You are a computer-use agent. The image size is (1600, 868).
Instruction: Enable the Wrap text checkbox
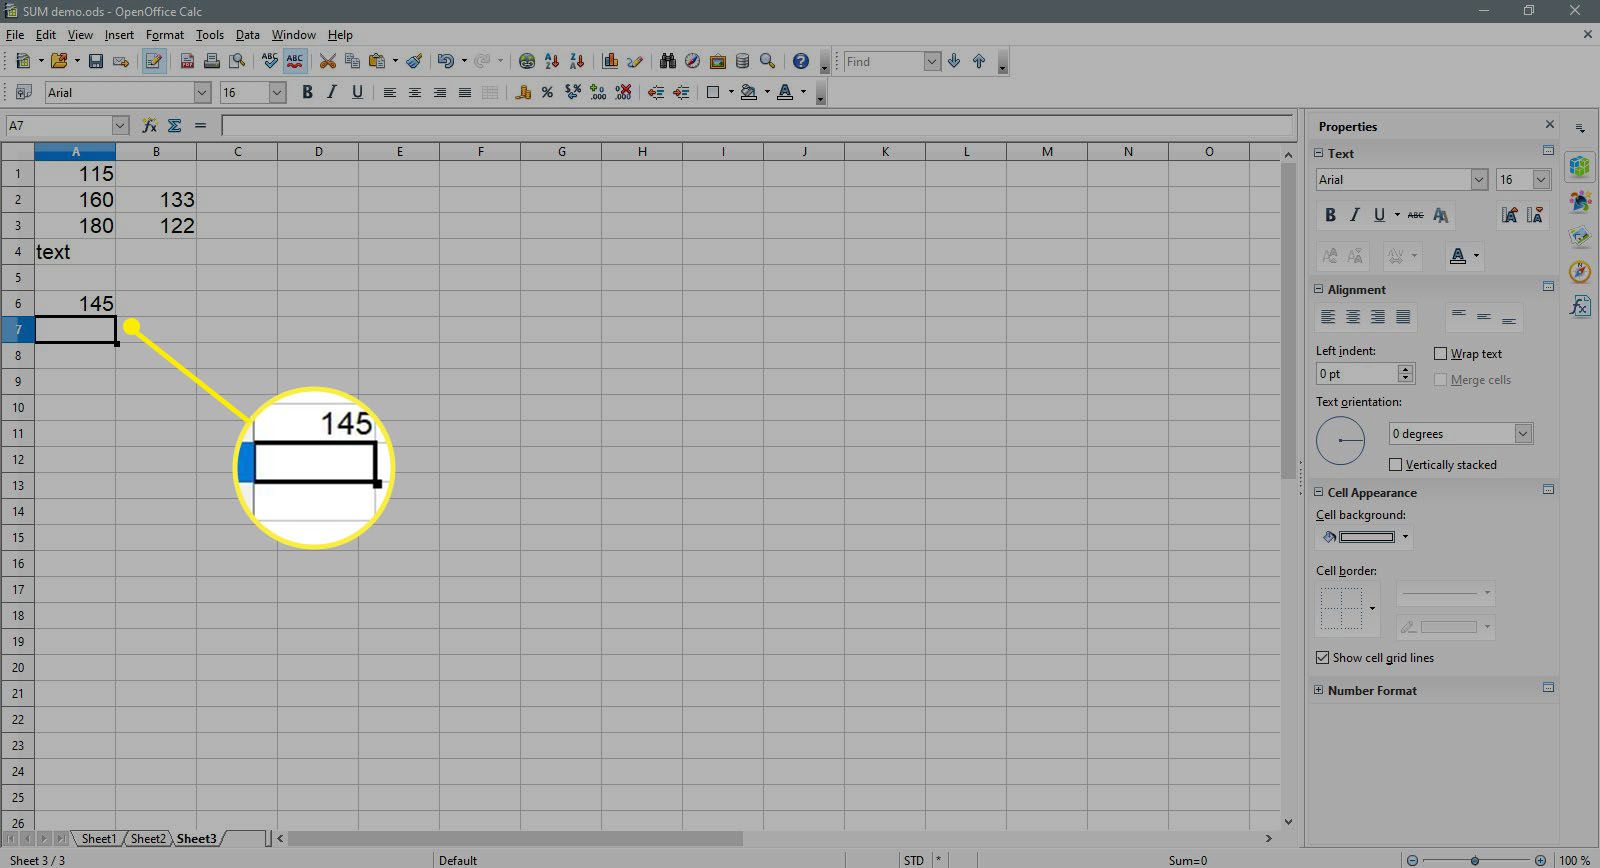coord(1441,354)
